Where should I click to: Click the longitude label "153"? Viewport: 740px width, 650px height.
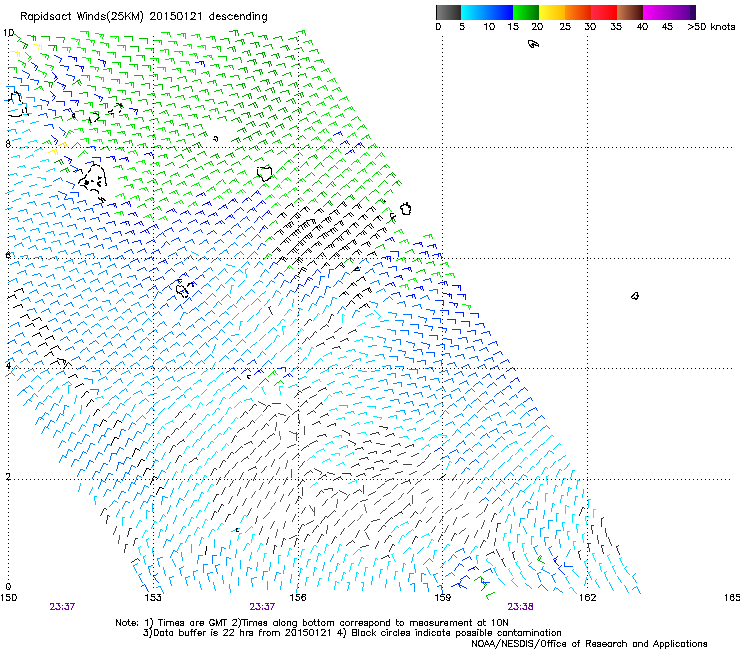click(153, 598)
